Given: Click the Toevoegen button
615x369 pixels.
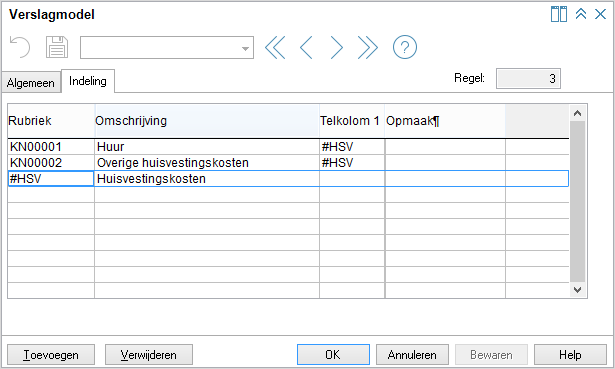Looking at the screenshot, I should click(x=51, y=354).
